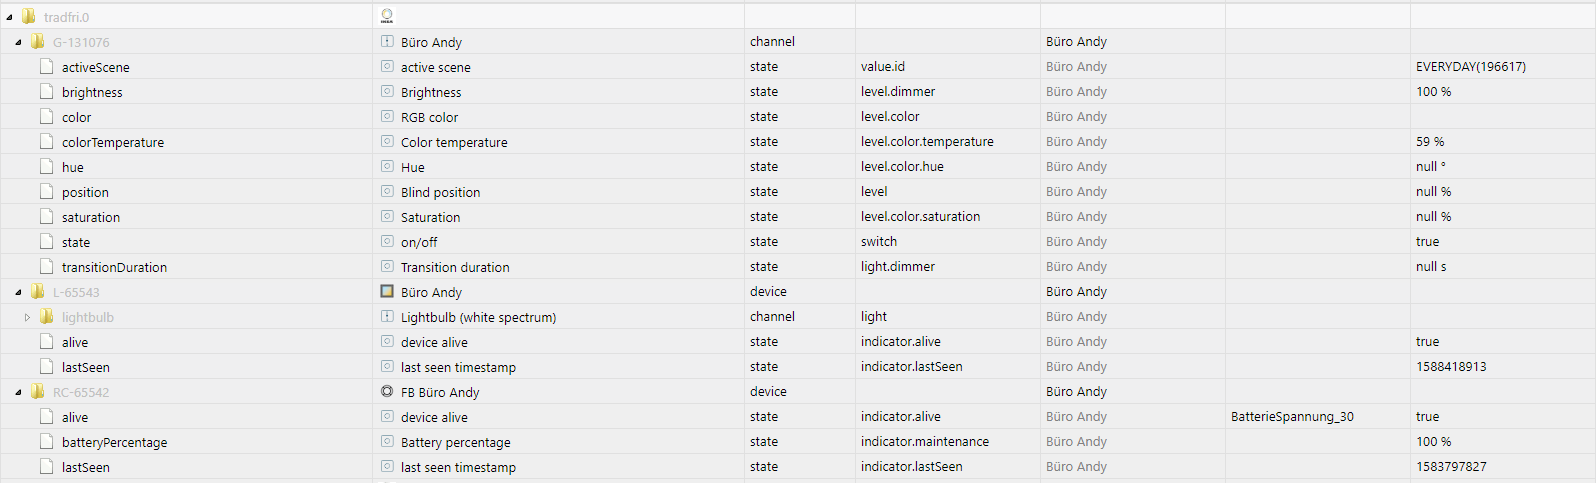1596x483 pixels.
Task: Click the 59 % color temperature value
Action: tap(1430, 142)
